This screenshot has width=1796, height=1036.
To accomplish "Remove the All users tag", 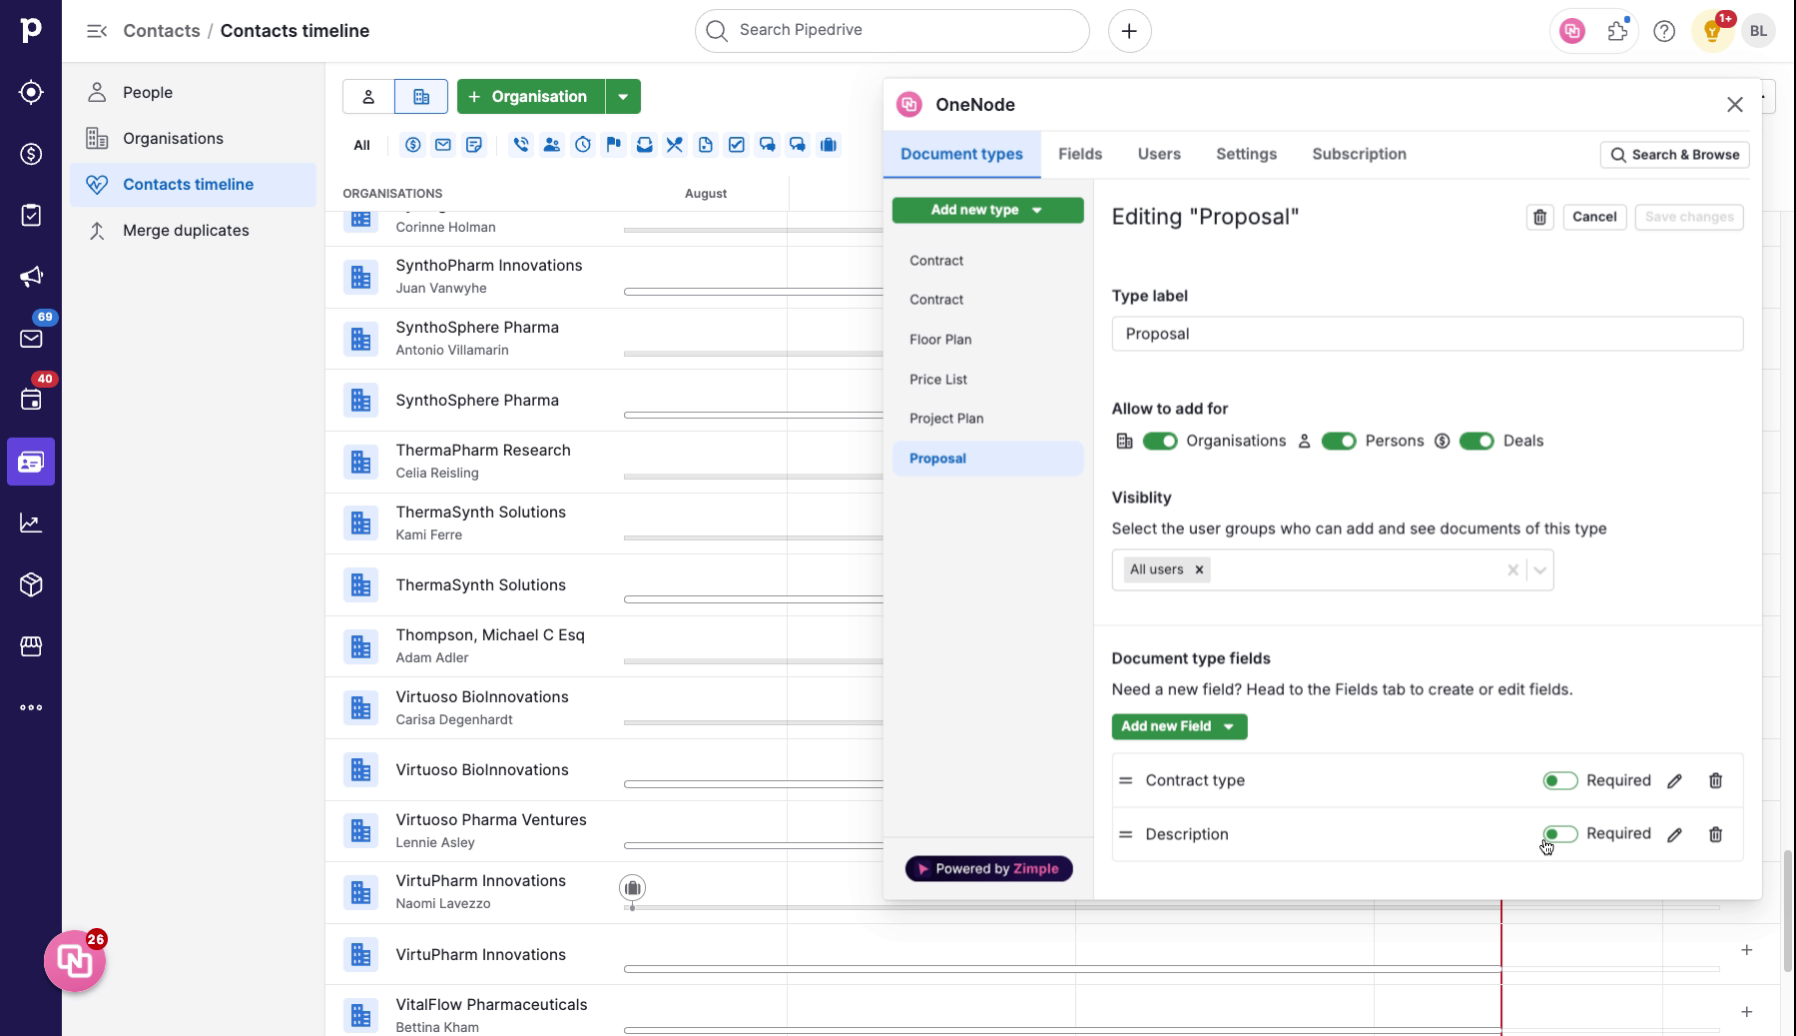I will (x=1199, y=570).
